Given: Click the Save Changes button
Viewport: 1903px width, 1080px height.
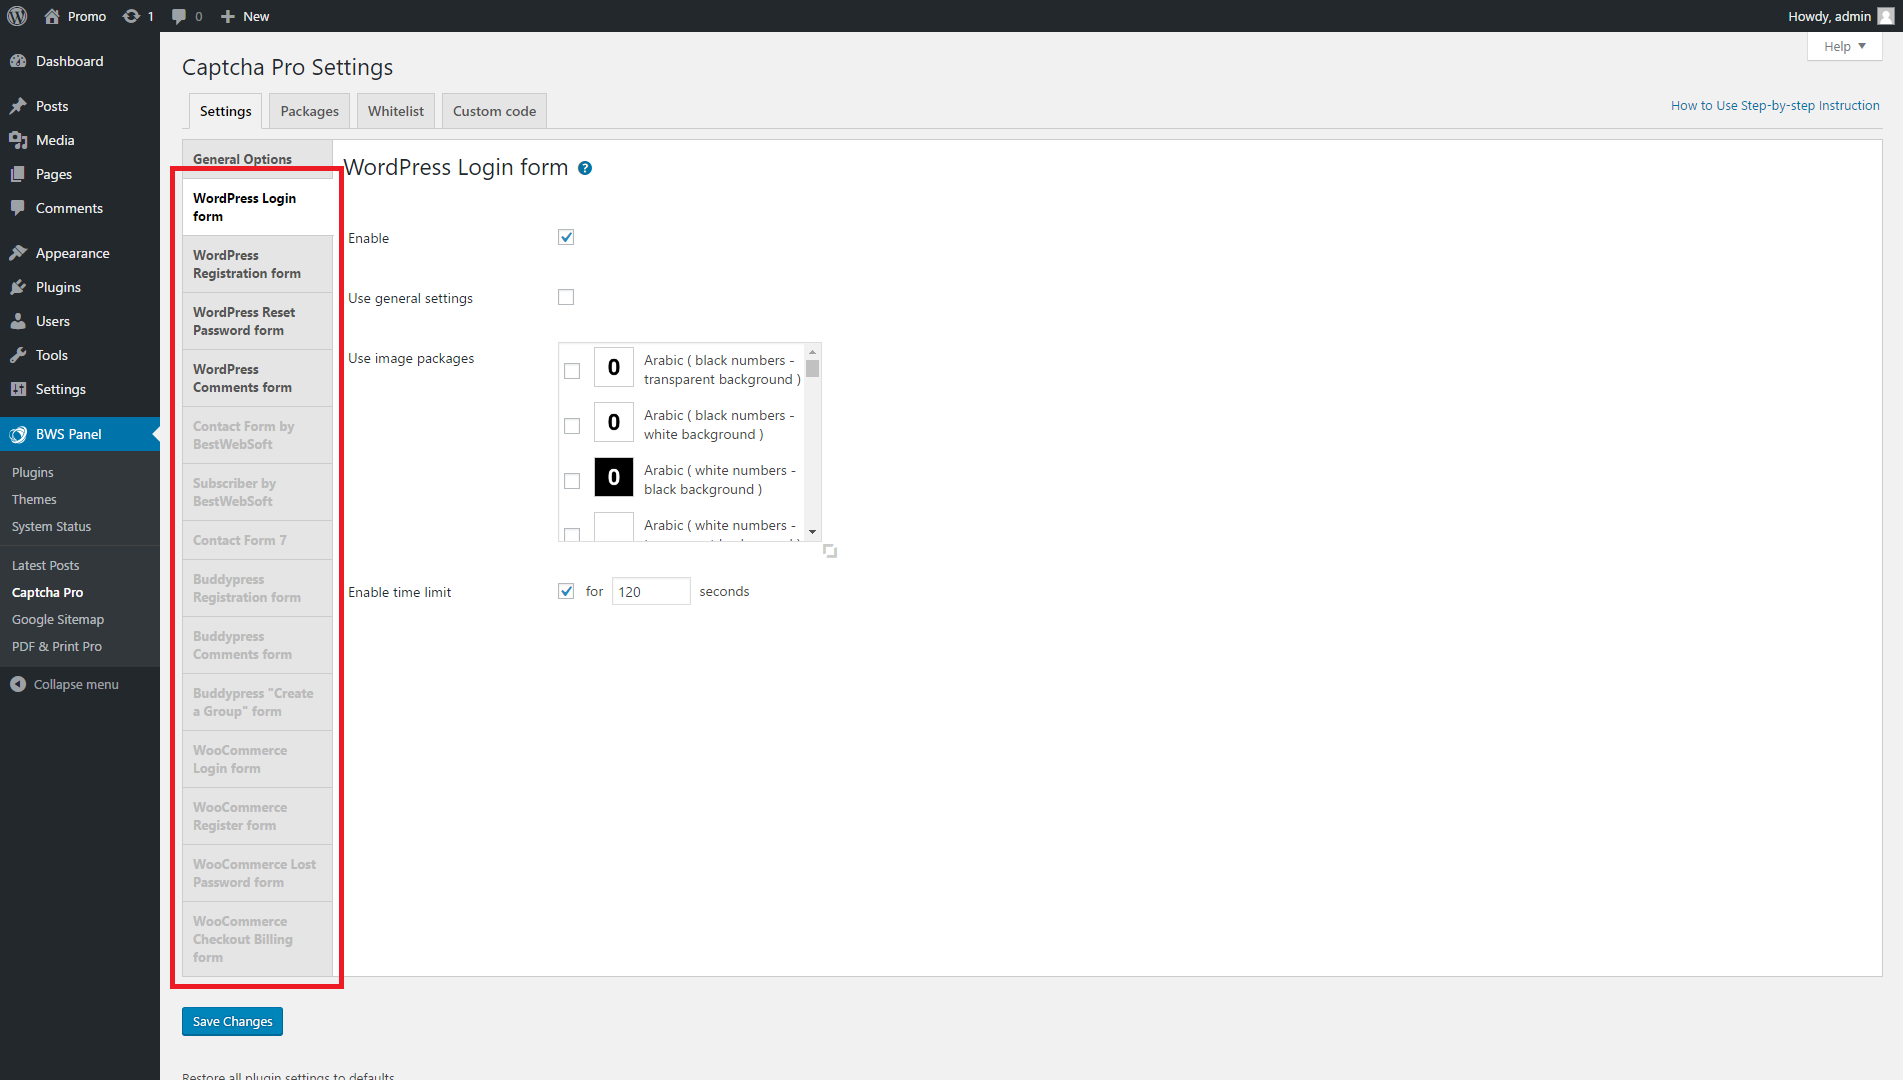Looking at the screenshot, I should [233, 1021].
